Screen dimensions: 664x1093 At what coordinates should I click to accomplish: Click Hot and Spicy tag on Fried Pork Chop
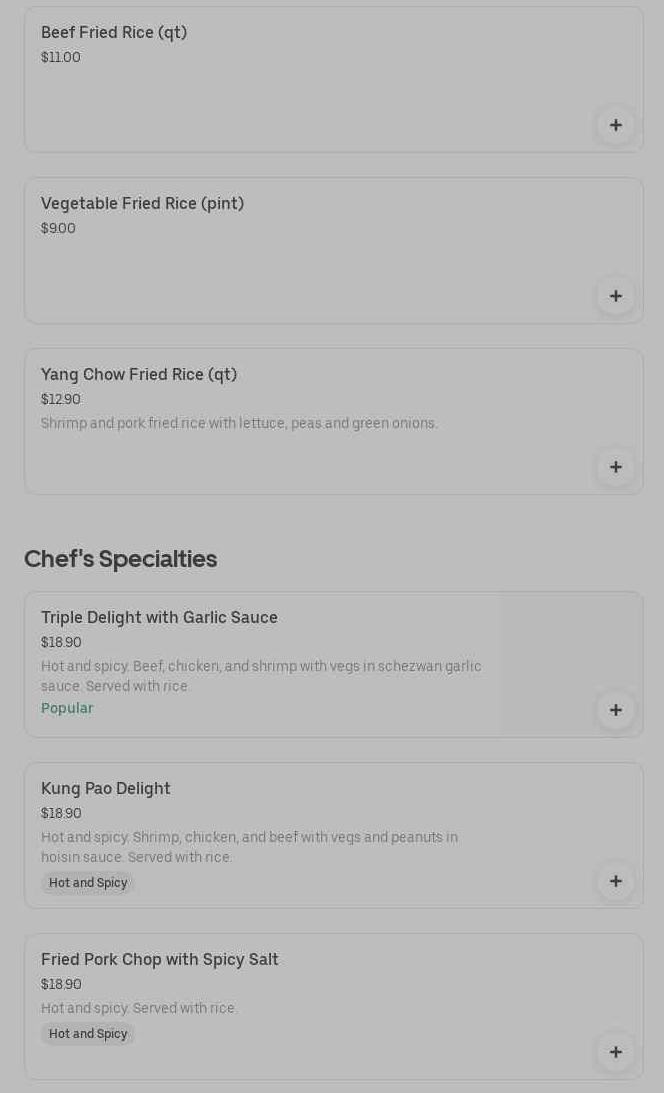[88, 1034]
